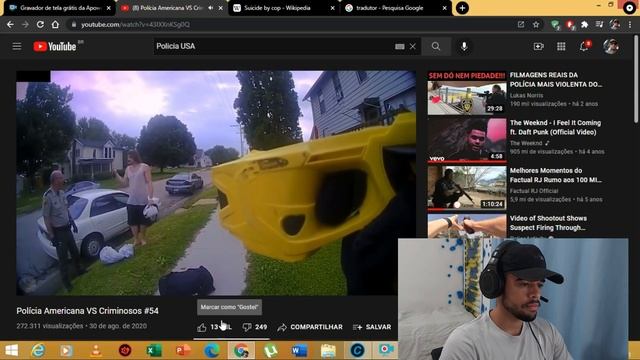Open the screen recorder taskbar icon

click(386, 350)
